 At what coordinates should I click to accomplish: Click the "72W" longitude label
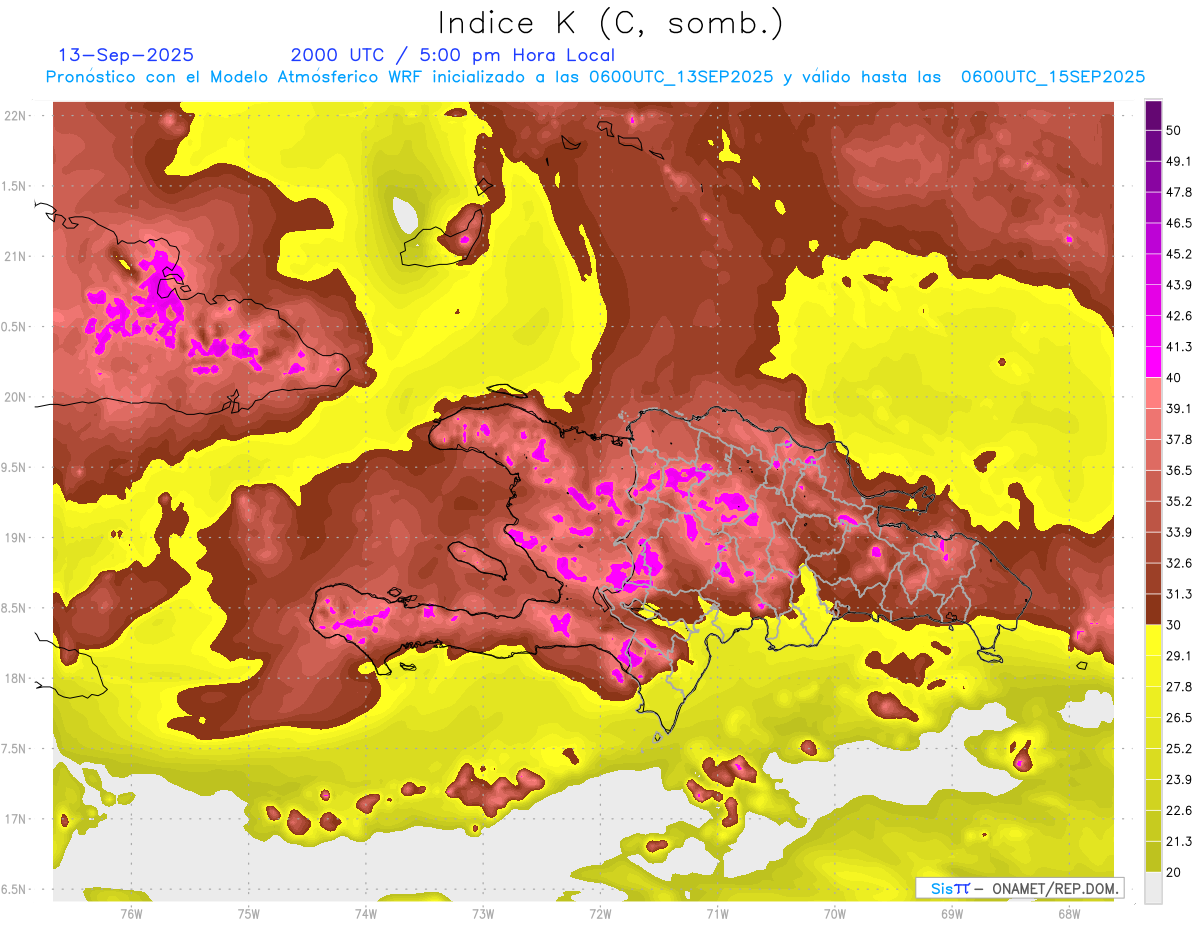tap(600, 913)
